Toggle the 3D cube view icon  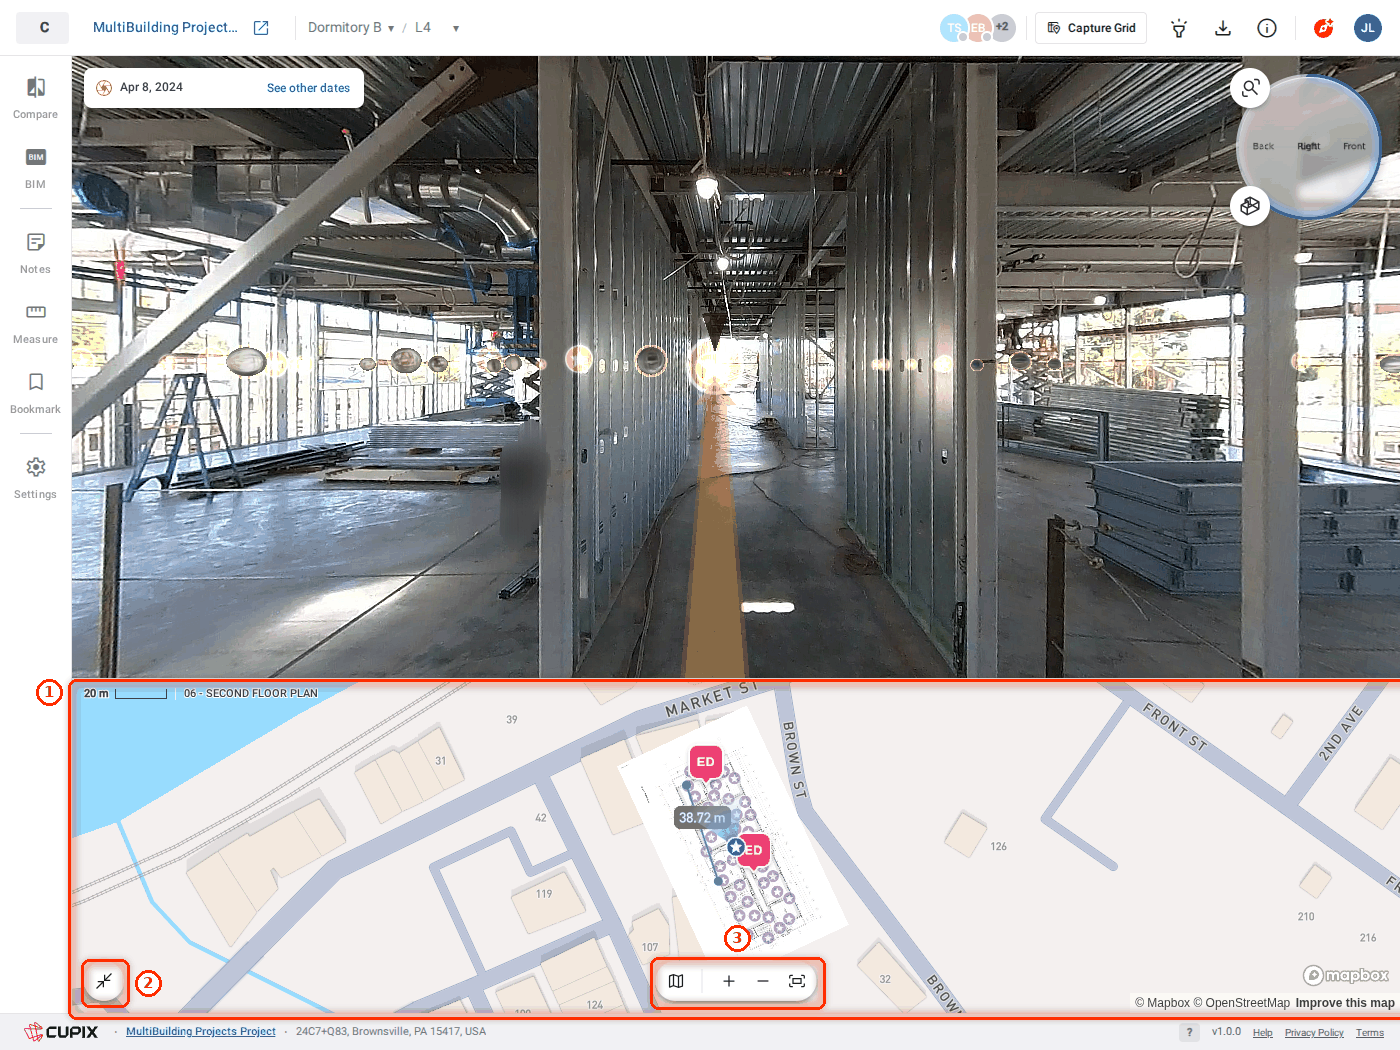pyautogui.click(x=1250, y=206)
